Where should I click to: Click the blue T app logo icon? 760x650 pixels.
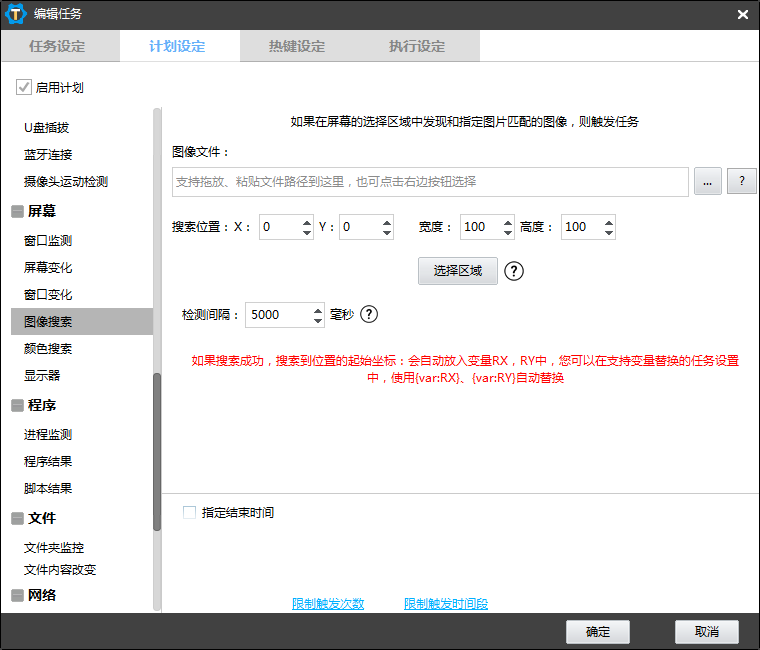tap(15, 14)
